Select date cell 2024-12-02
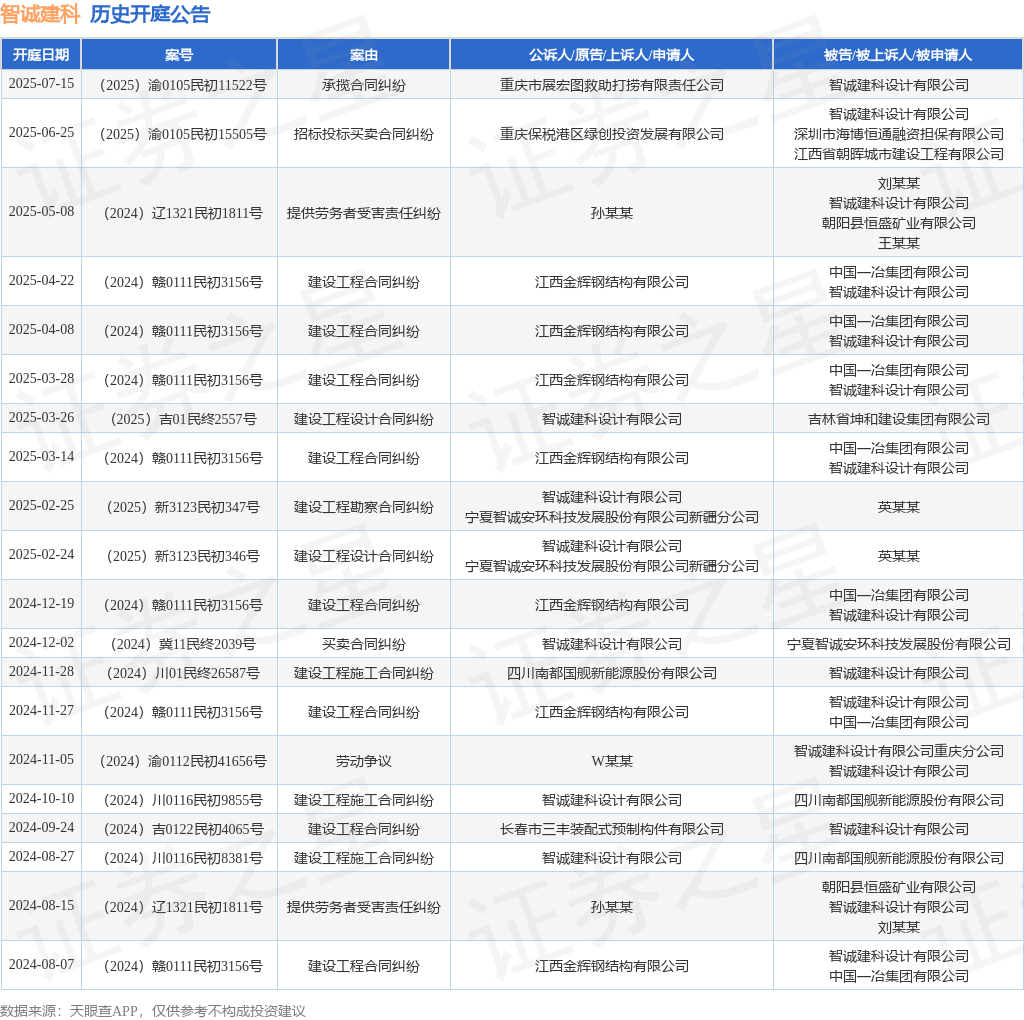Screen dimensions: 1024x1020 coord(41,643)
